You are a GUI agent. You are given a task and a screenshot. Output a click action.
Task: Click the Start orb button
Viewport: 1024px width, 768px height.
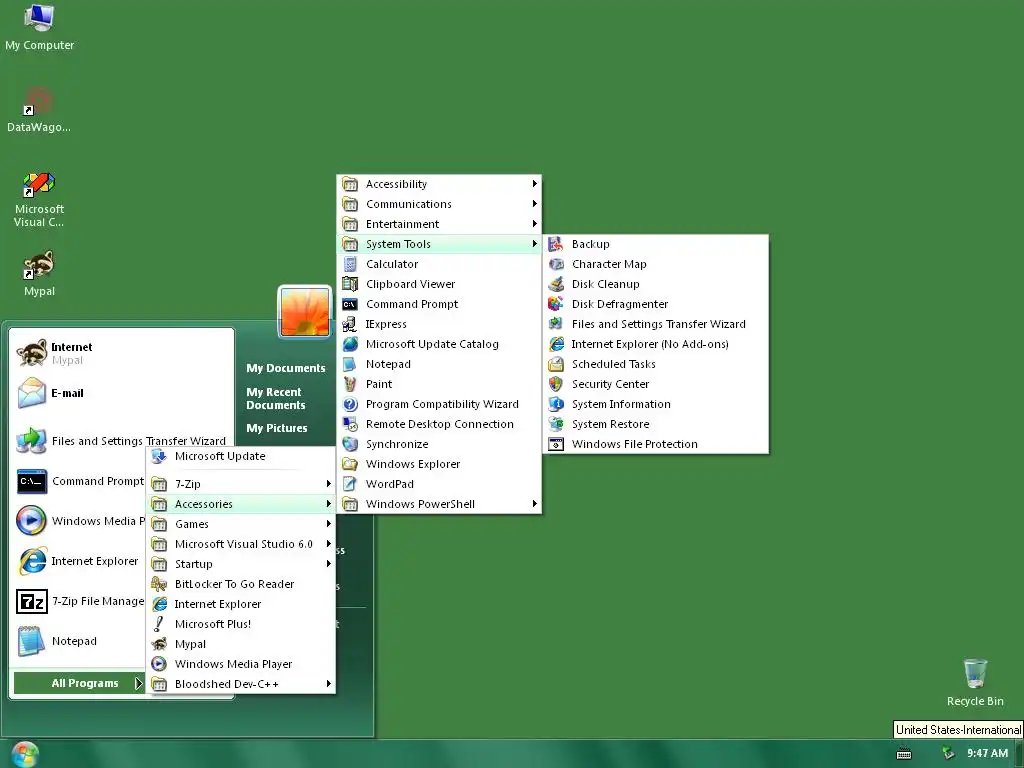[25, 754]
